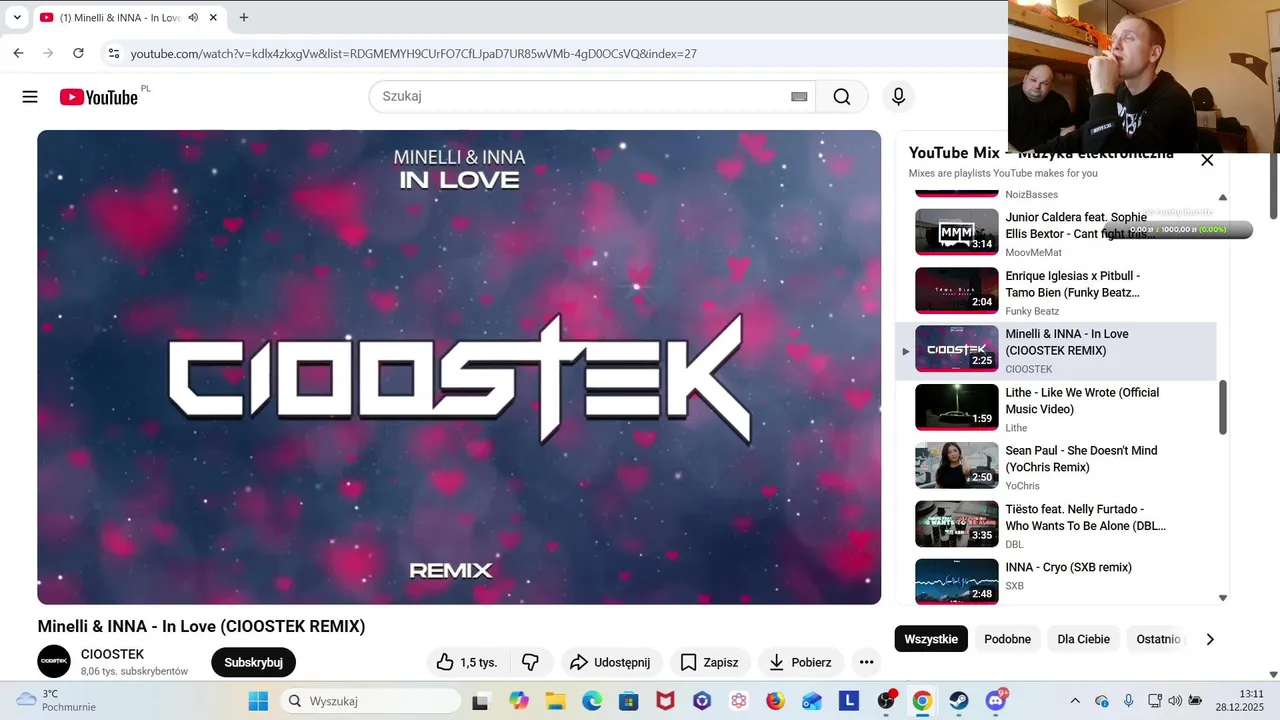The width and height of the screenshot is (1280, 720).
Task: Mute the tab via the speaker icon
Action: 193,17
